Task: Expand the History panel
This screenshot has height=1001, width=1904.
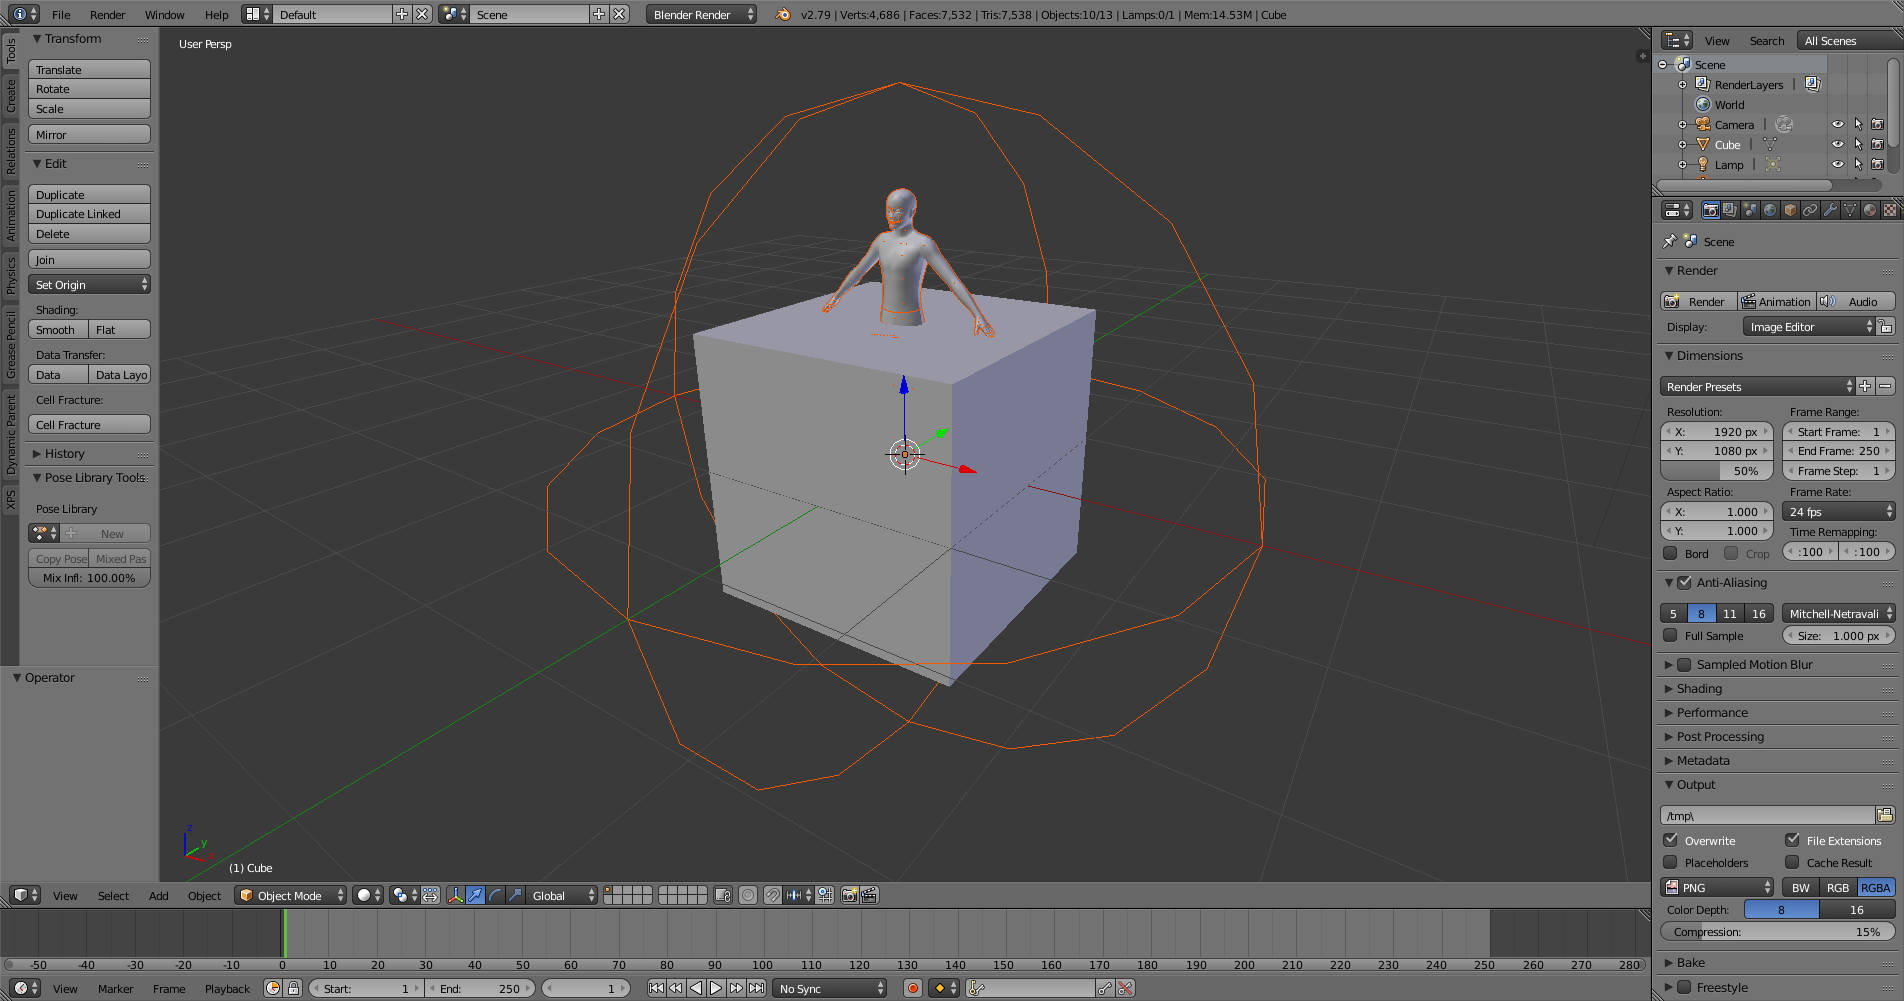Action: [x=64, y=453]
